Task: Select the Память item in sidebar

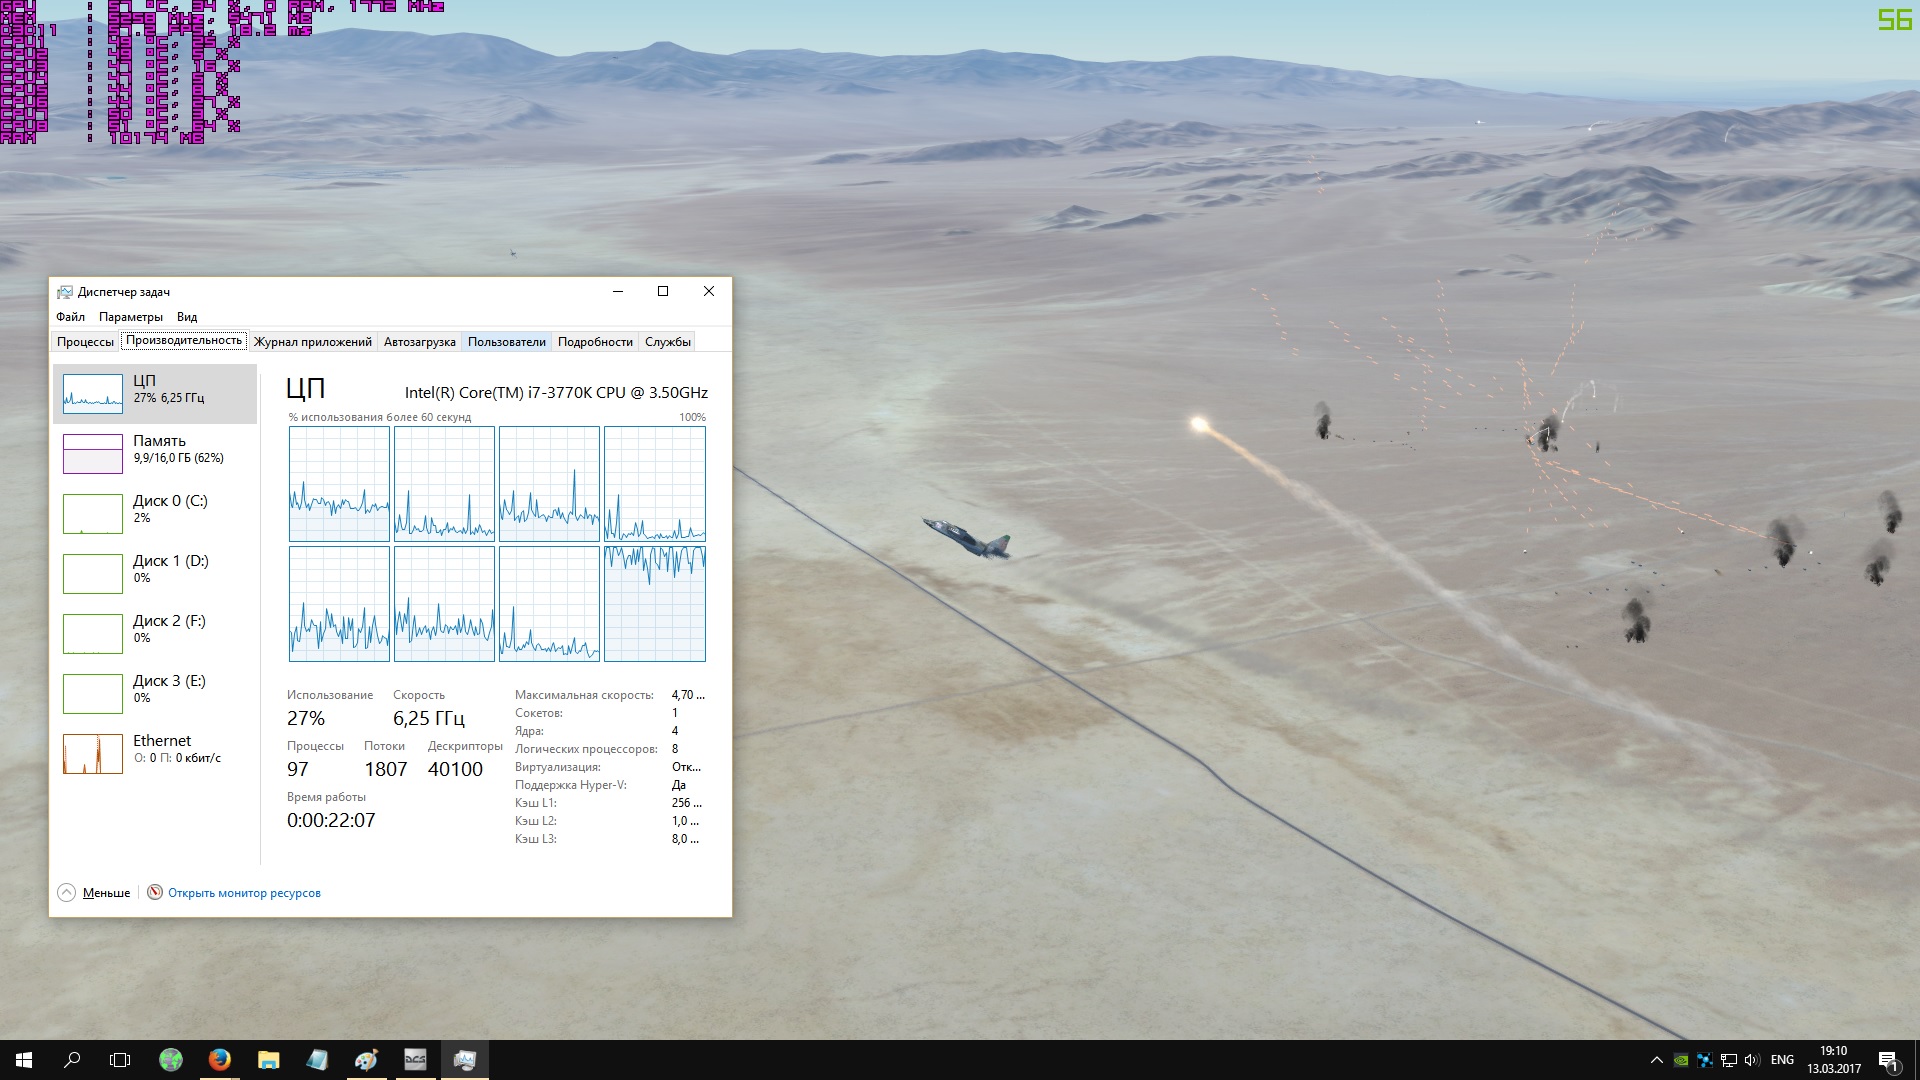Action: 155,454
